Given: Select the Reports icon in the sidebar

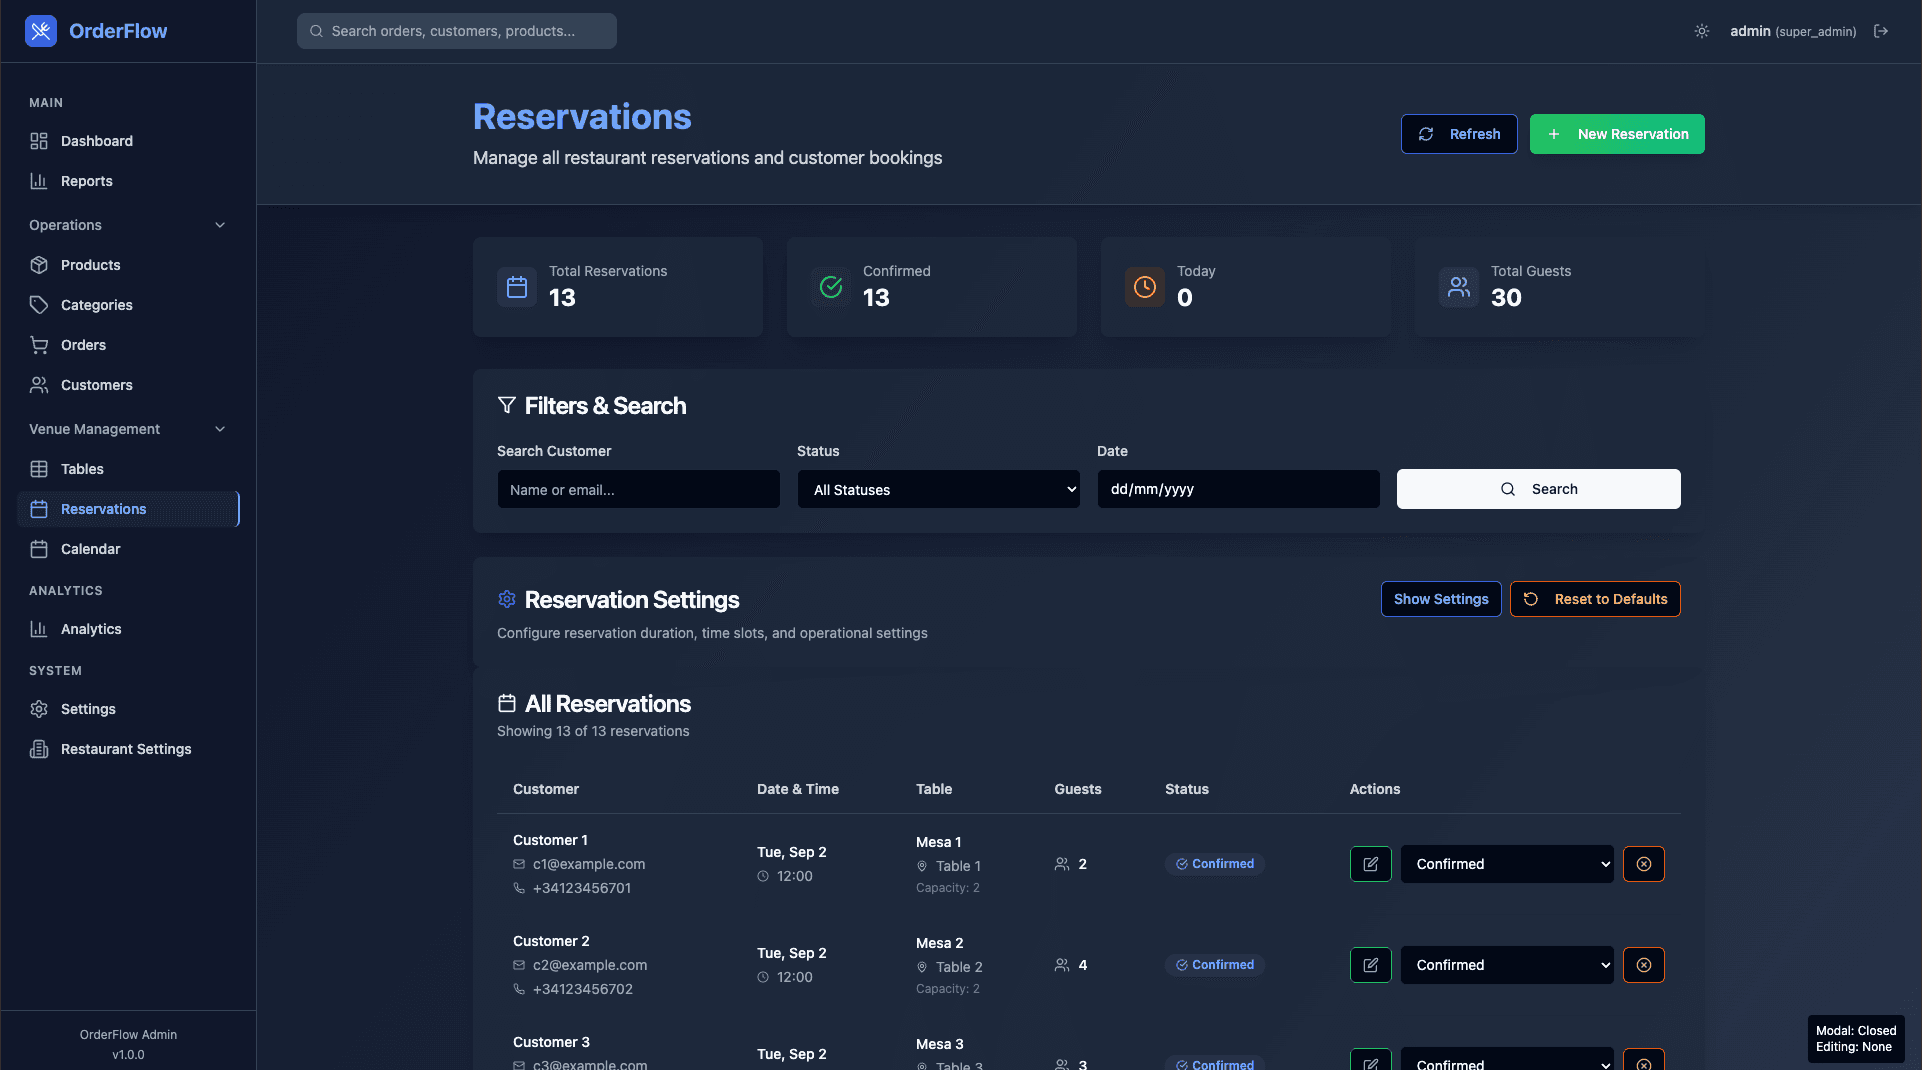Looking at the screenshot, I should click(39, 181).
